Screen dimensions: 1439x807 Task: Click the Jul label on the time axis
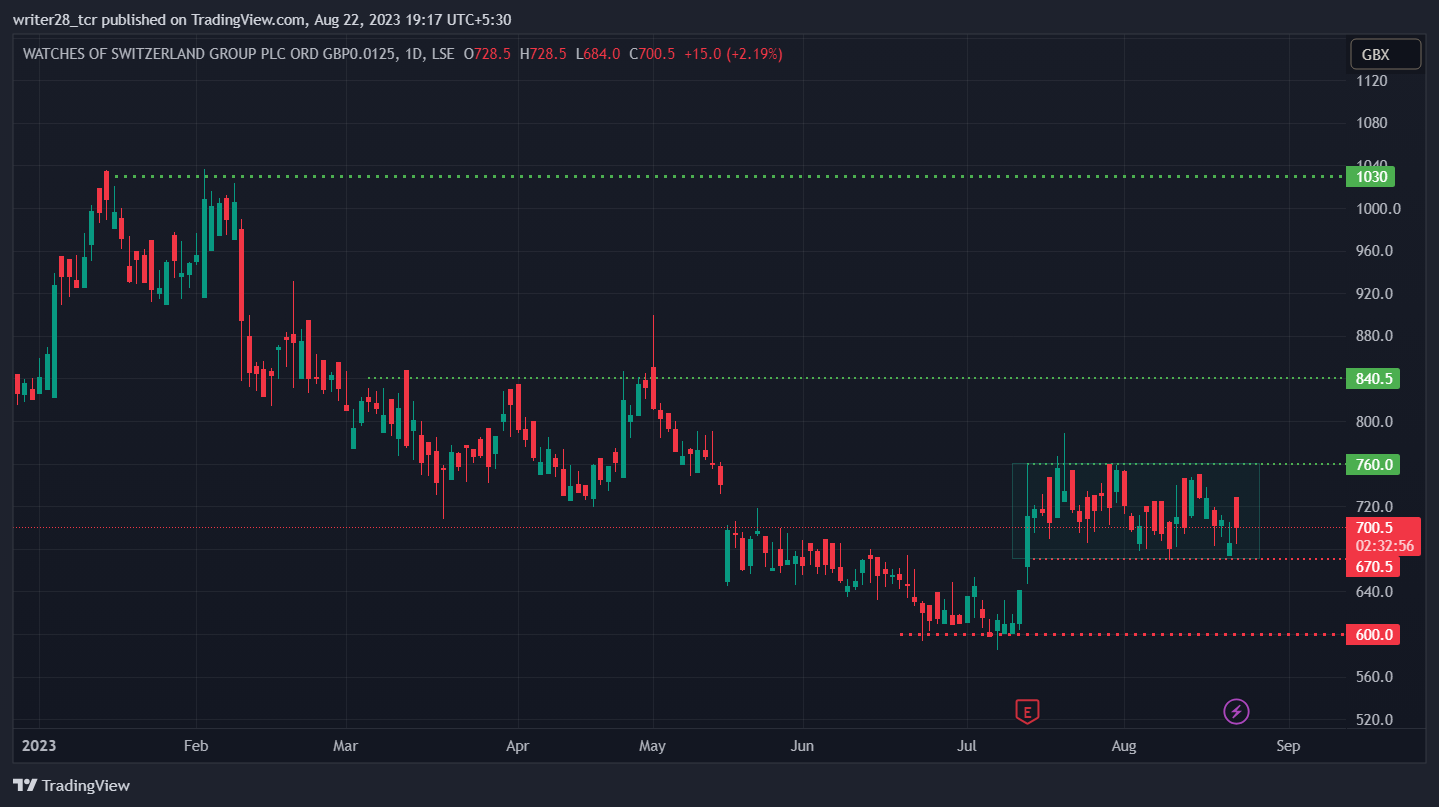[967, 746]
